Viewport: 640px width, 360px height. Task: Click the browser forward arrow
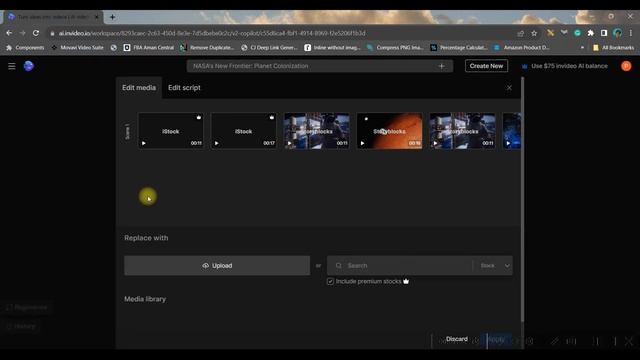[x=22, y=33]
